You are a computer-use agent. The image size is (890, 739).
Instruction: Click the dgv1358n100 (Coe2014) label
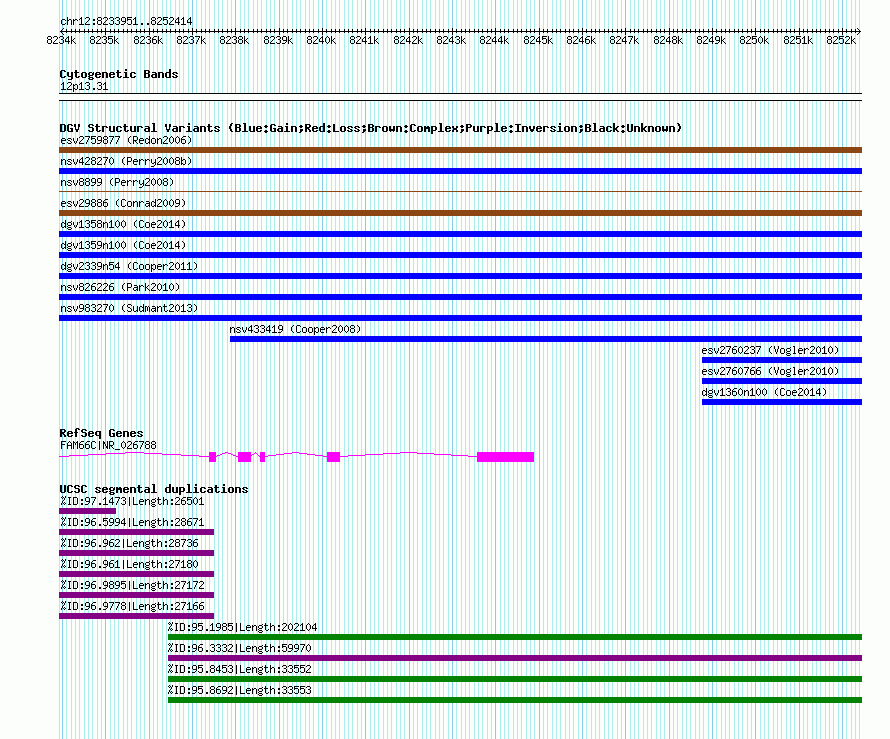(123, 224)
